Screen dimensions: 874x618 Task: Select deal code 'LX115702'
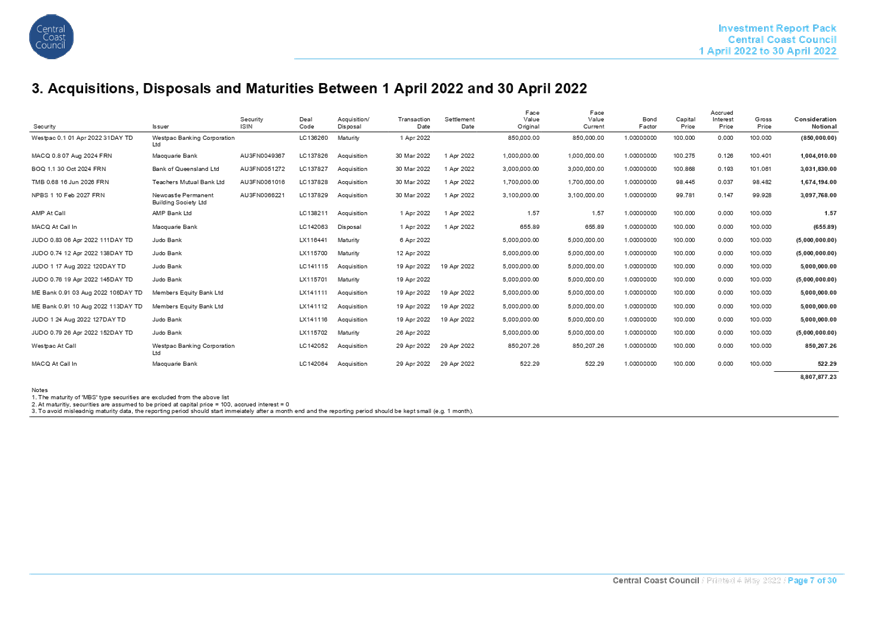313,333
